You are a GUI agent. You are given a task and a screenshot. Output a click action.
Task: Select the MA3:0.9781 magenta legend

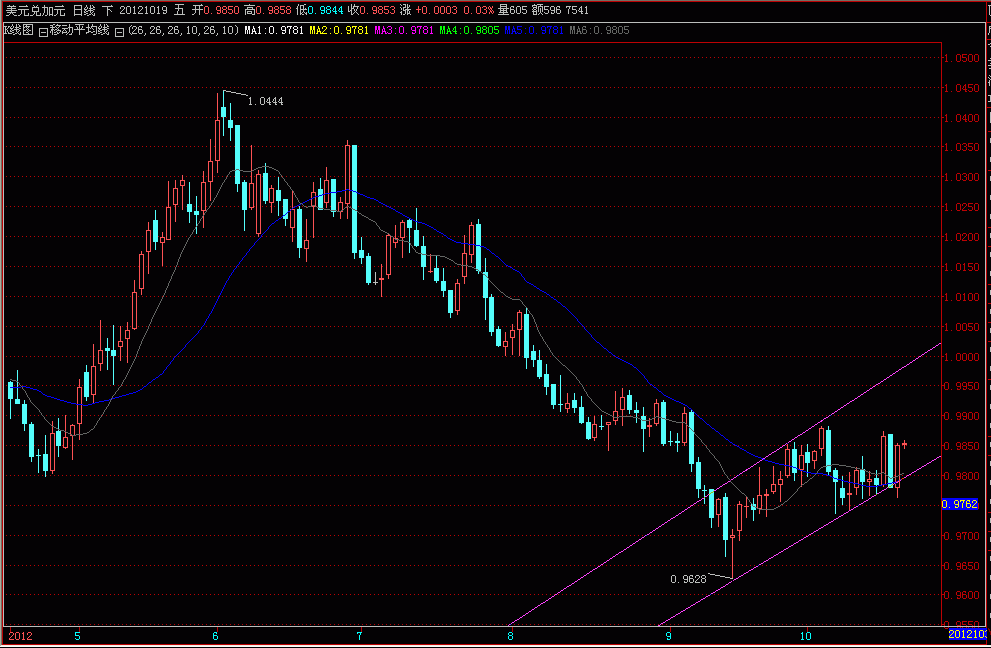click(x=404, y=30)
